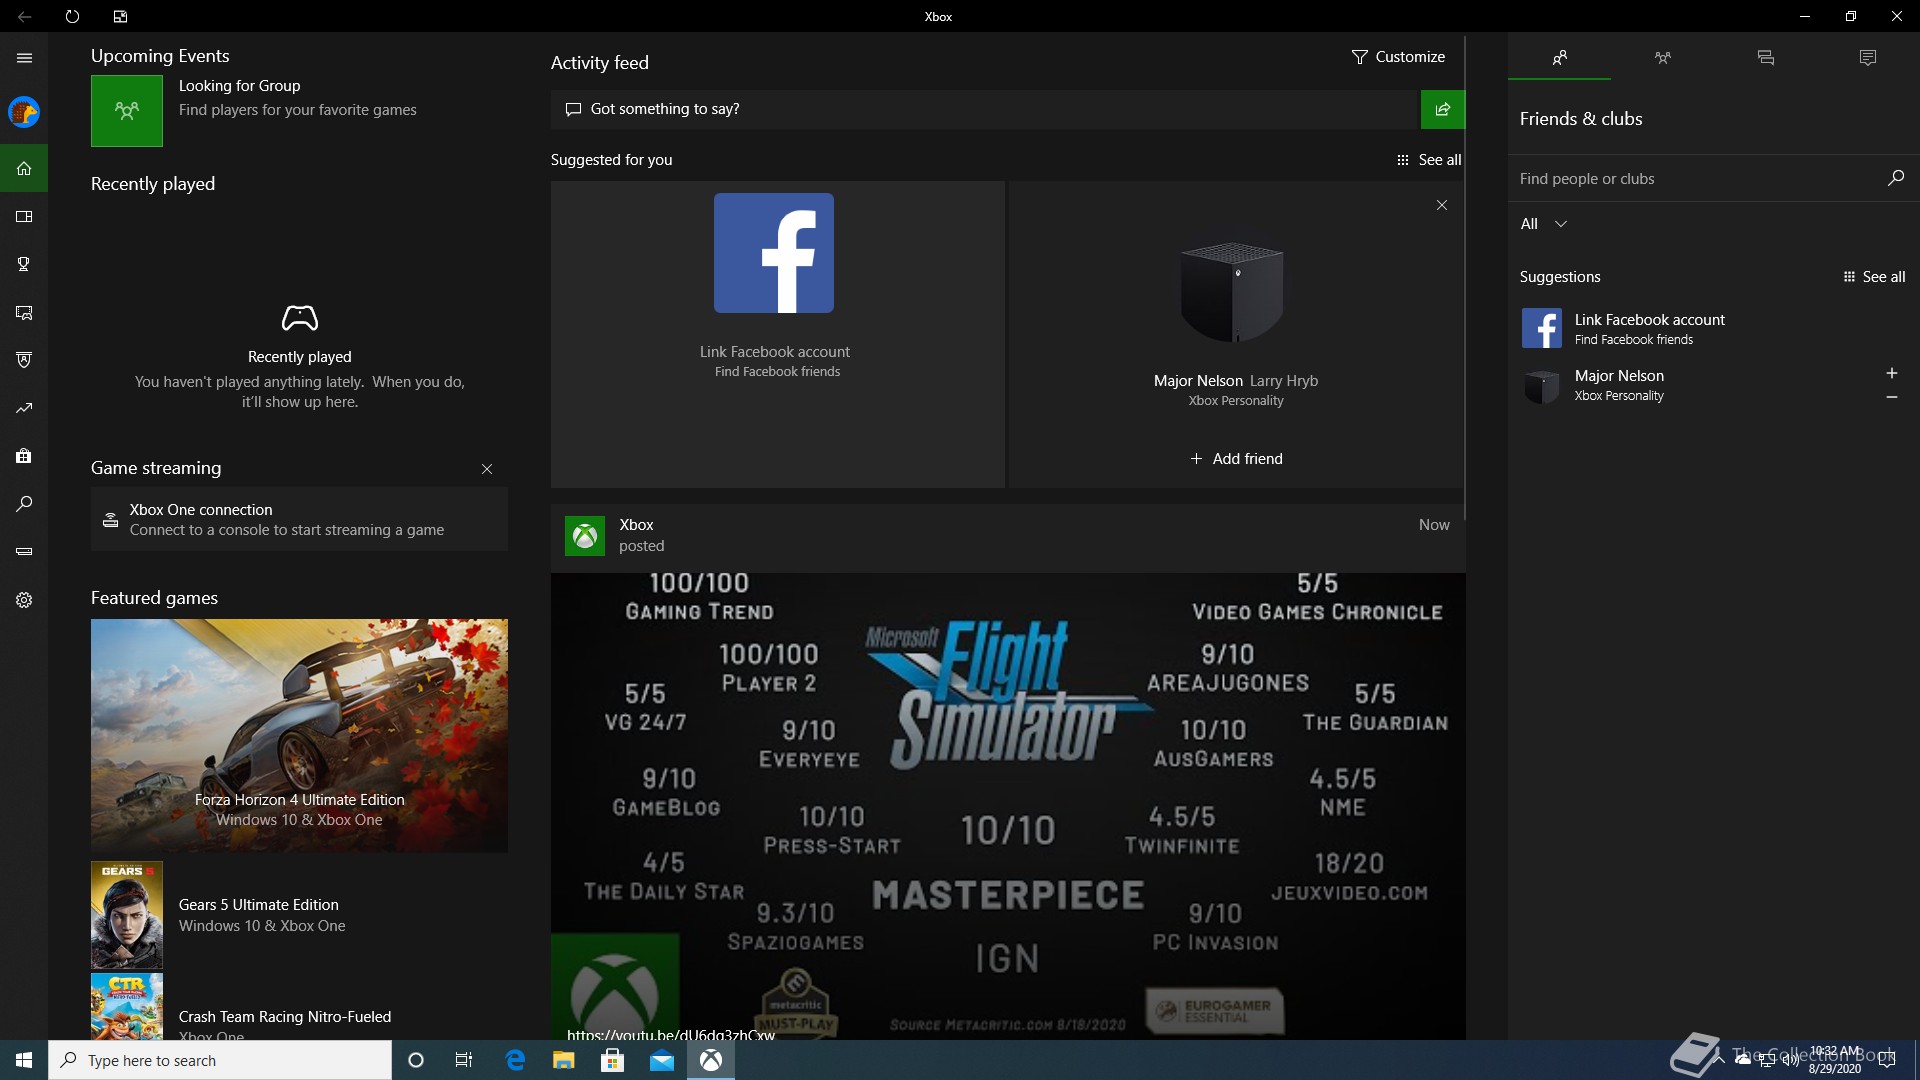This screenshot has height=1080, width=1920.
Task: Remove Major Nelson suggestion with minus icon
Action: tap(1891, 397)
